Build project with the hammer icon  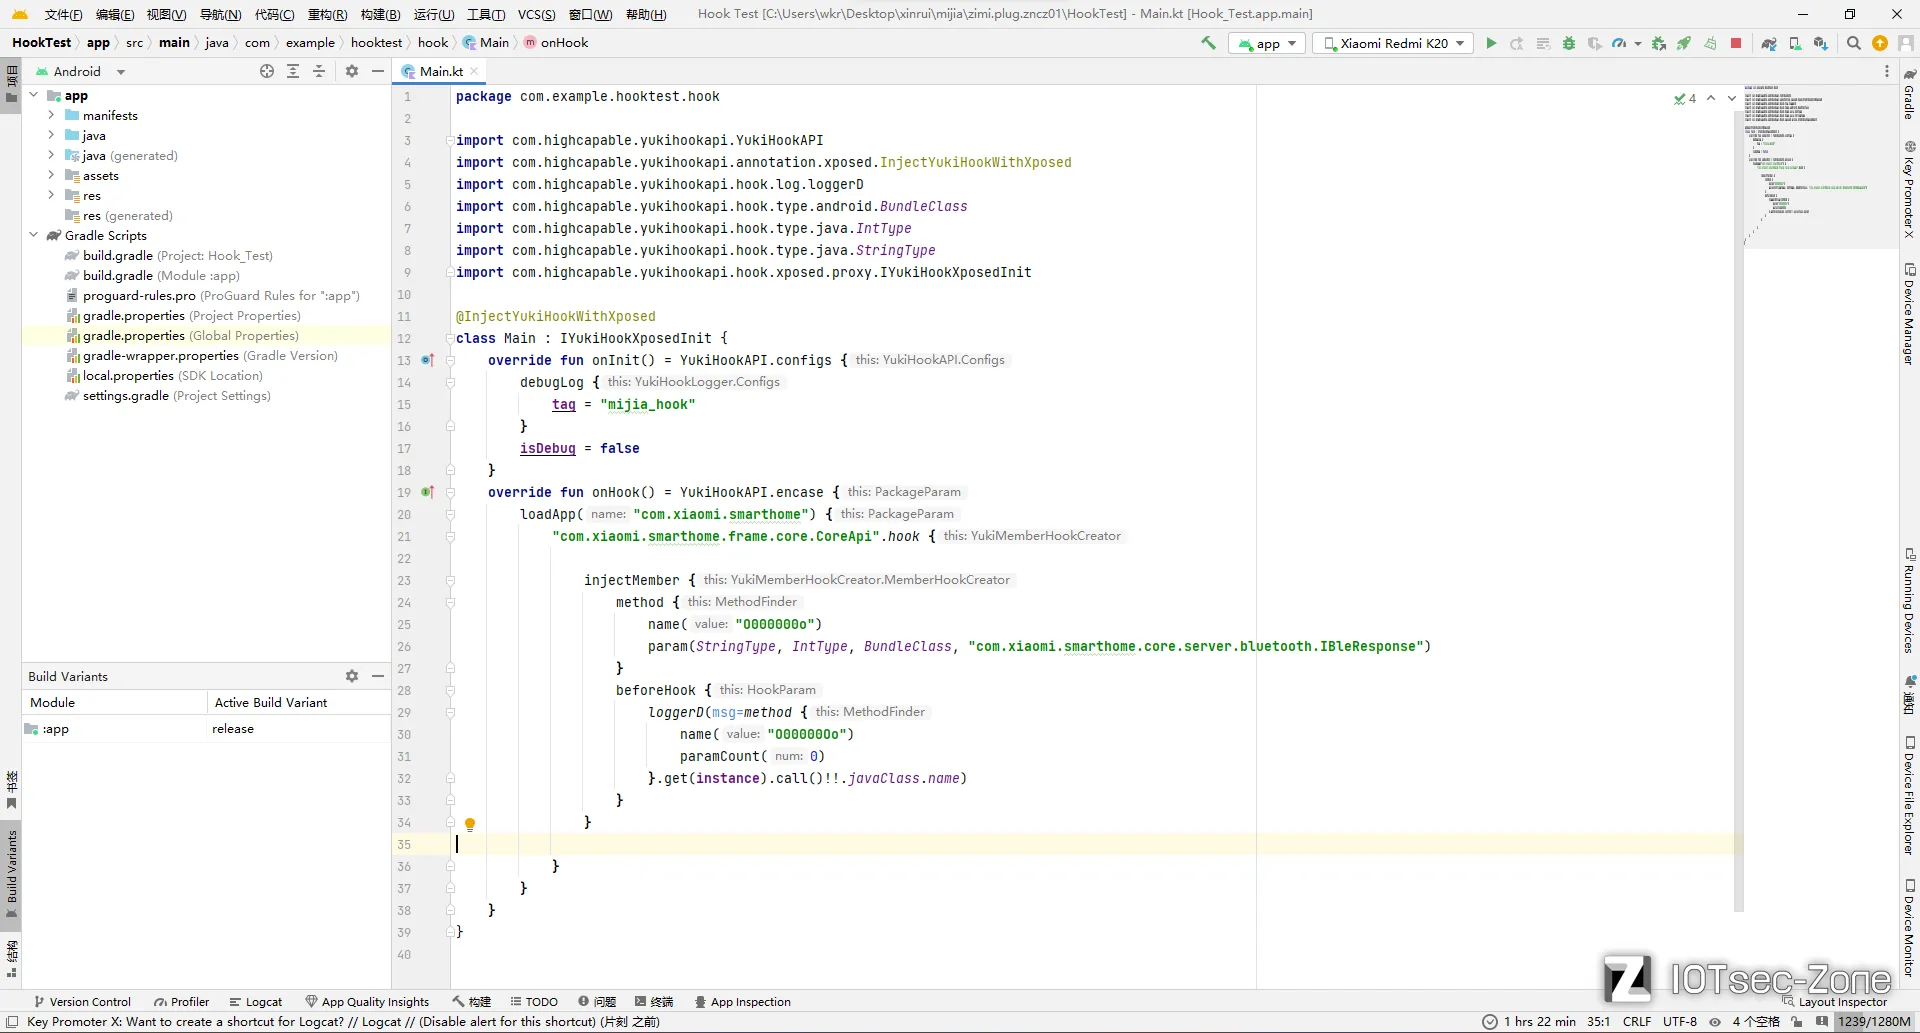click(1208, 43)
